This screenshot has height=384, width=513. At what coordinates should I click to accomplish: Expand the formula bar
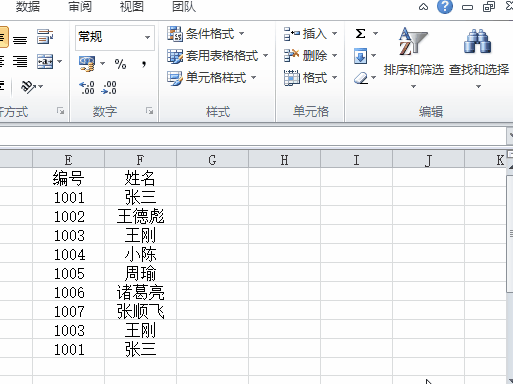[510, 136]
